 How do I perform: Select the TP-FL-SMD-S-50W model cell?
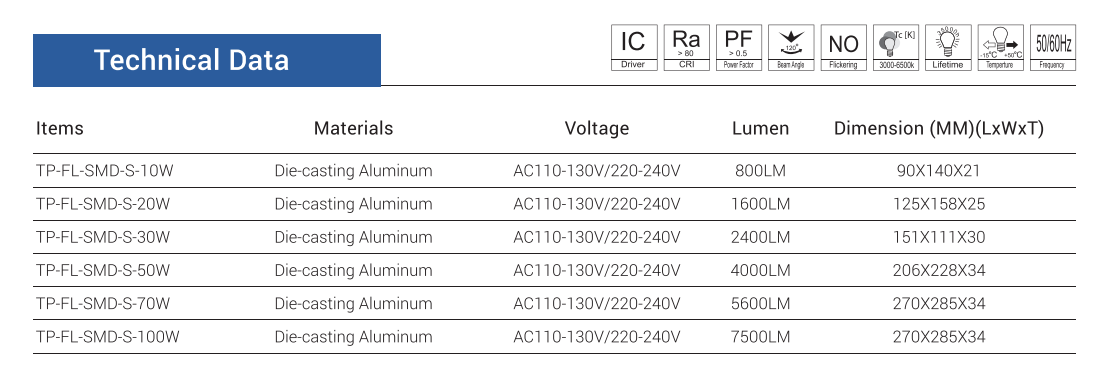pos(103,270)
